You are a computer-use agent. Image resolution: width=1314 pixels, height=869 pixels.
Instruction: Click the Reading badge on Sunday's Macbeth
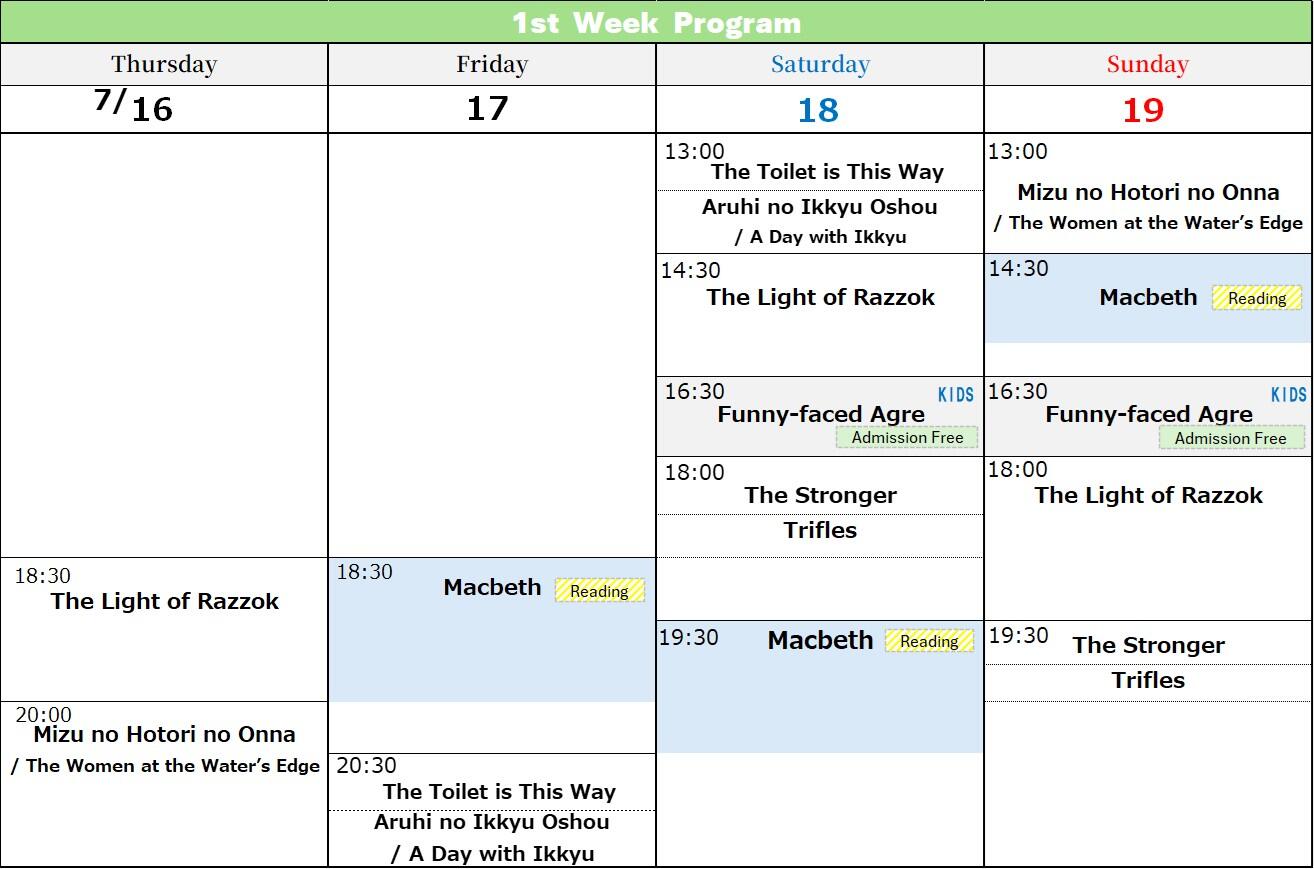1257,298
